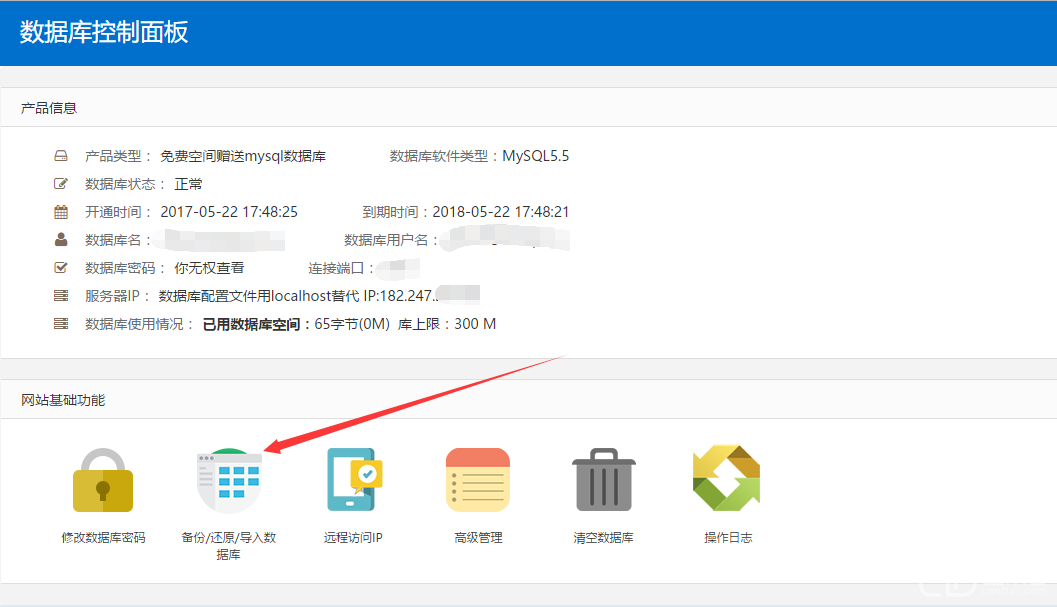Click the 备份/还原/导入数据库 label
The width and height of the screenshot is (1057, 607).
pos(229,546)
